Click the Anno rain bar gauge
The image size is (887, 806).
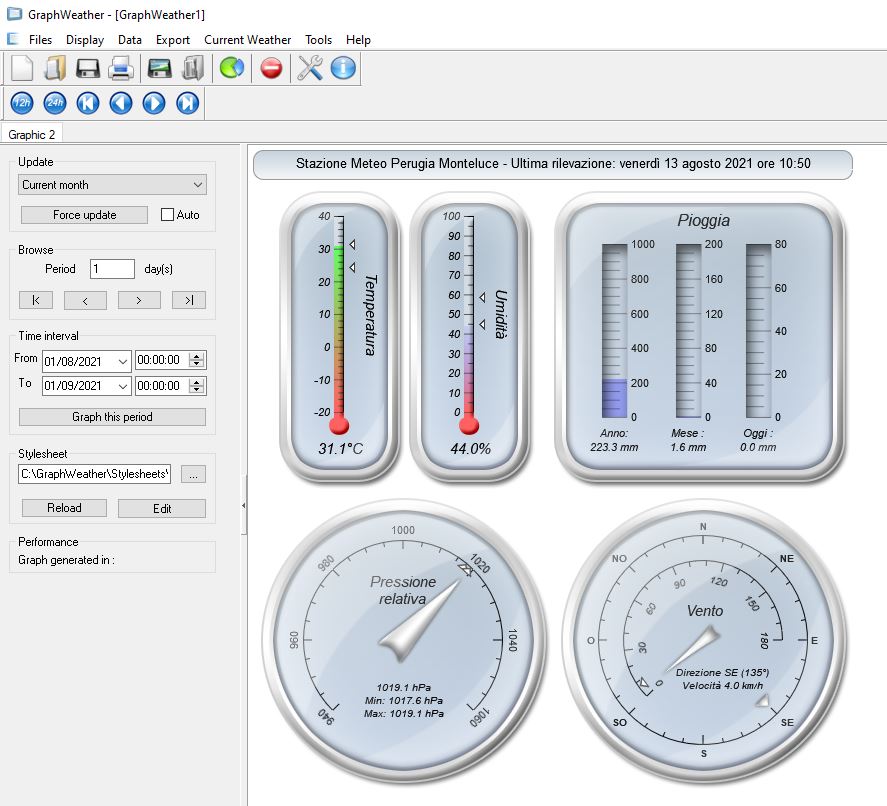click(x=614, y=331)
